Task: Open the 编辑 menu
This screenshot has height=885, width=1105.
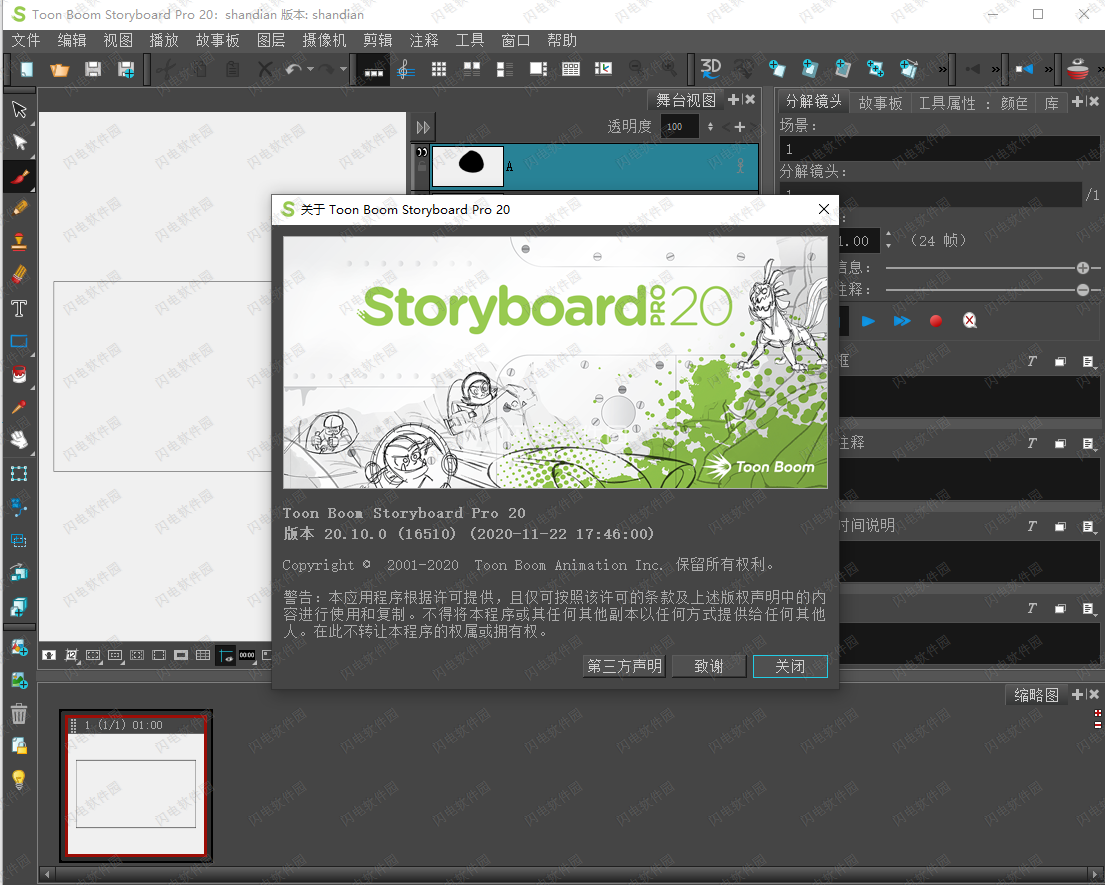Action: tap(72, 40)
